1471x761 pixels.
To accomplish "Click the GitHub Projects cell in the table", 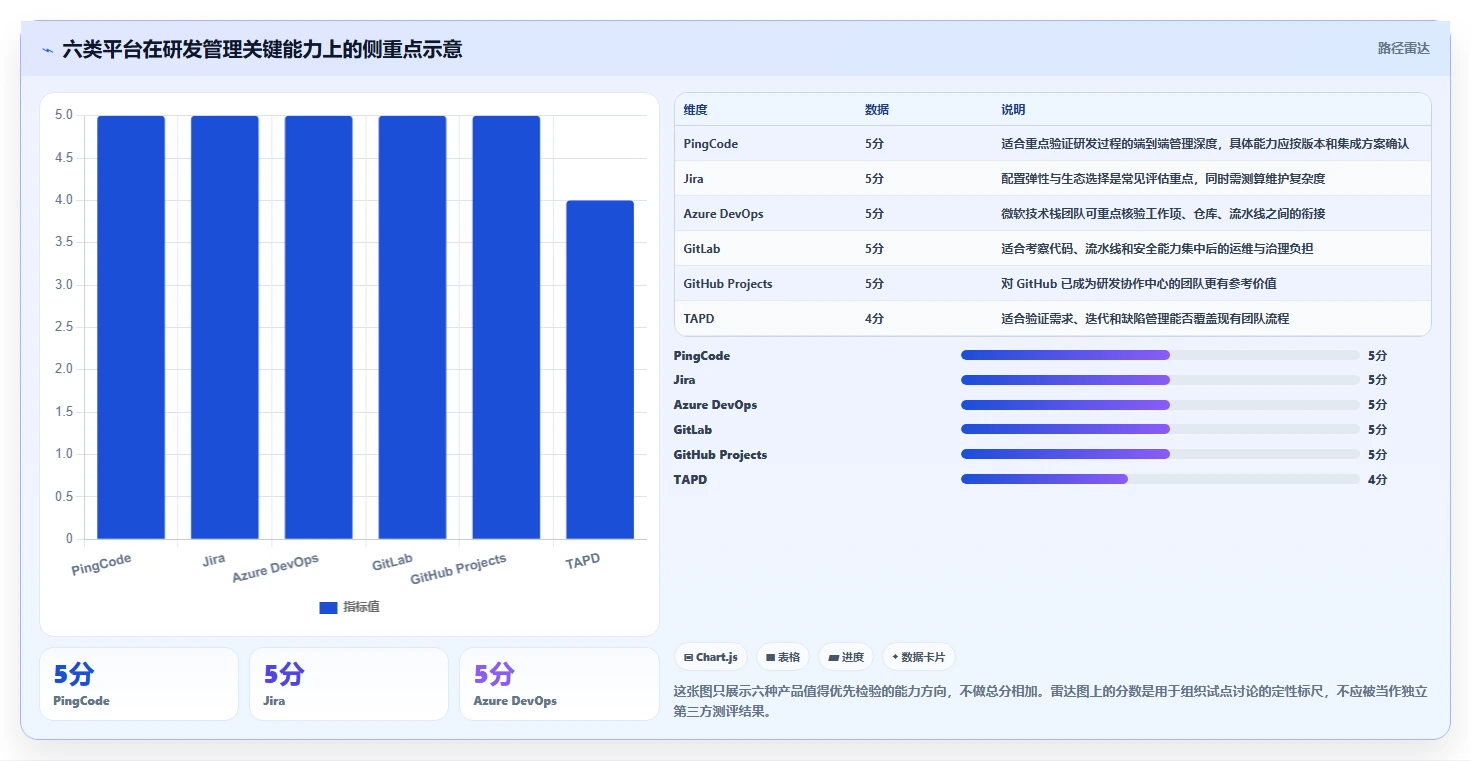I will pos(728,284).
